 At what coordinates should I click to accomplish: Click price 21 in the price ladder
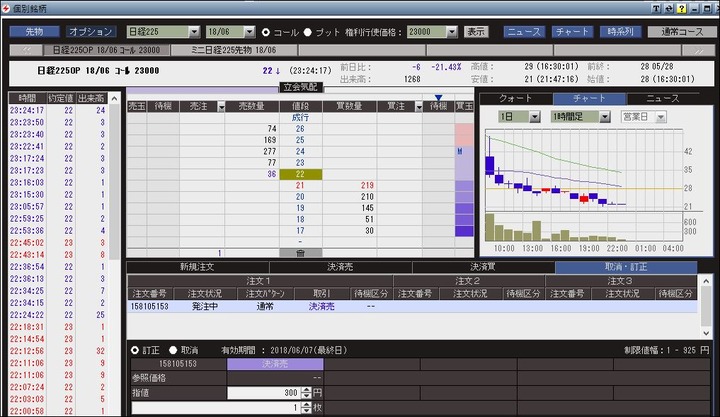click(300, 186)
